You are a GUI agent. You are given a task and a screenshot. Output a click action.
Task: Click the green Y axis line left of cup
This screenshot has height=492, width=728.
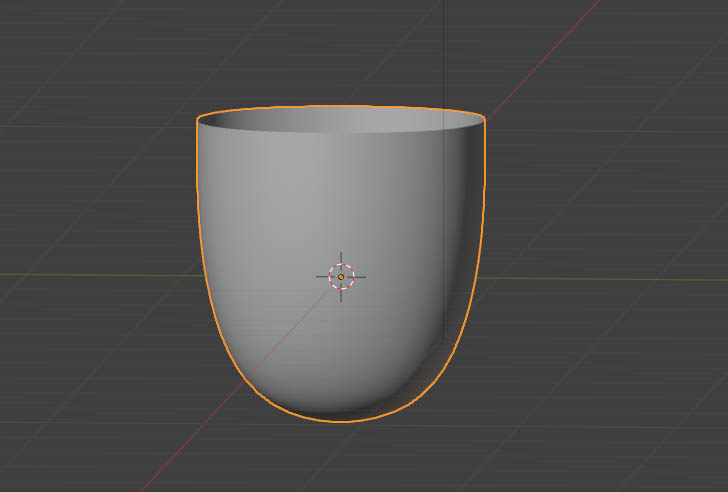tap(100, 275)
